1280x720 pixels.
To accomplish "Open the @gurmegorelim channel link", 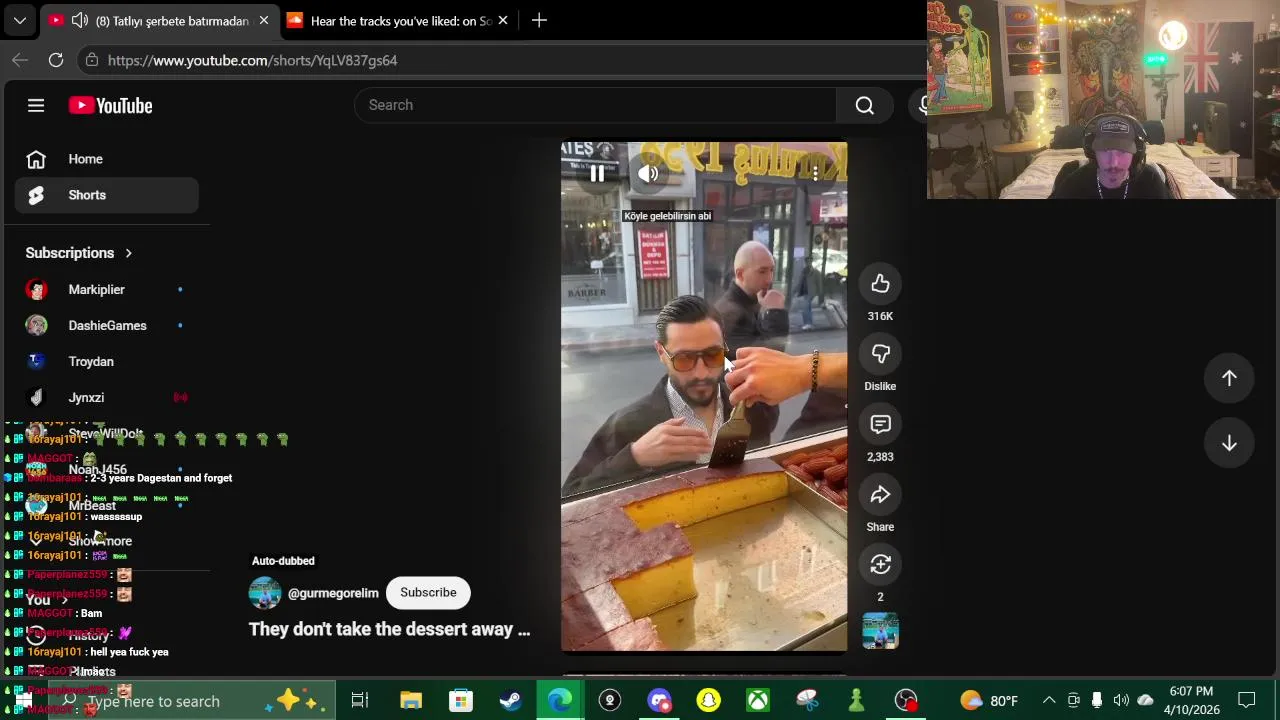I will [x=333, y=593].
